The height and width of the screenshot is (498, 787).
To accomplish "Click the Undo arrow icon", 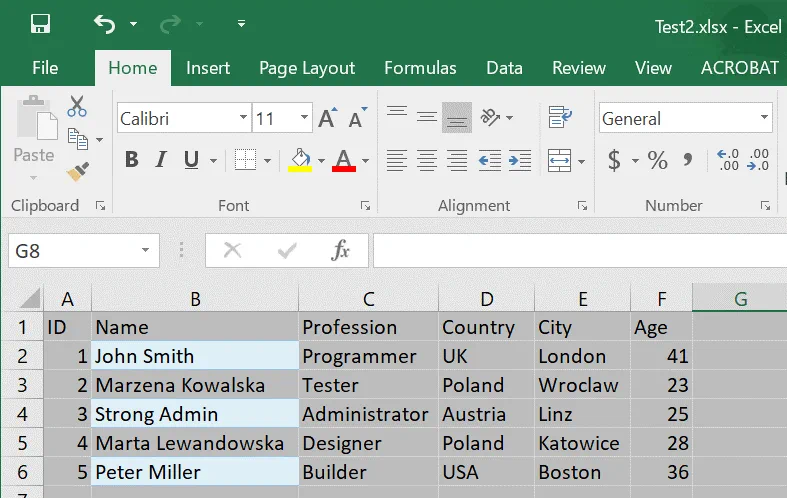I will (104, 24).
